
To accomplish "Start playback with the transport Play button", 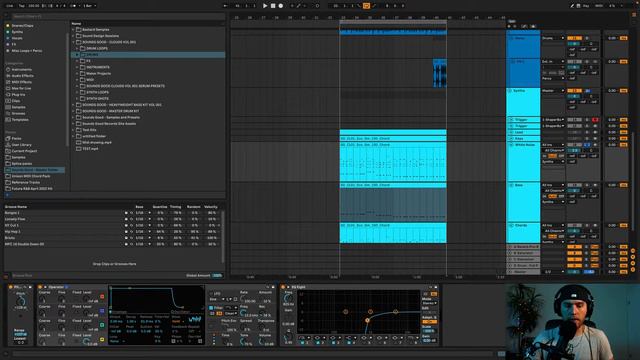I will 265,6.
